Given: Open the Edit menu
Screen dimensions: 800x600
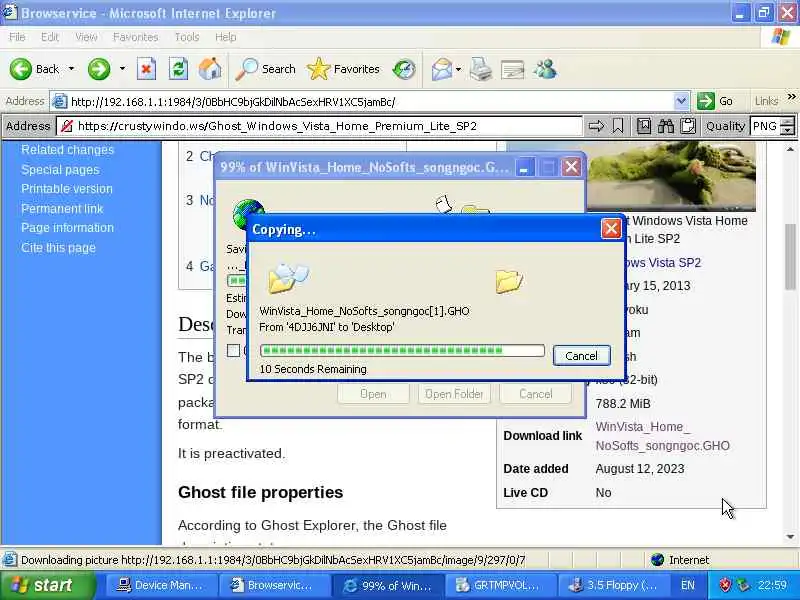Looking at the screenshot, I should click(50, 37).
